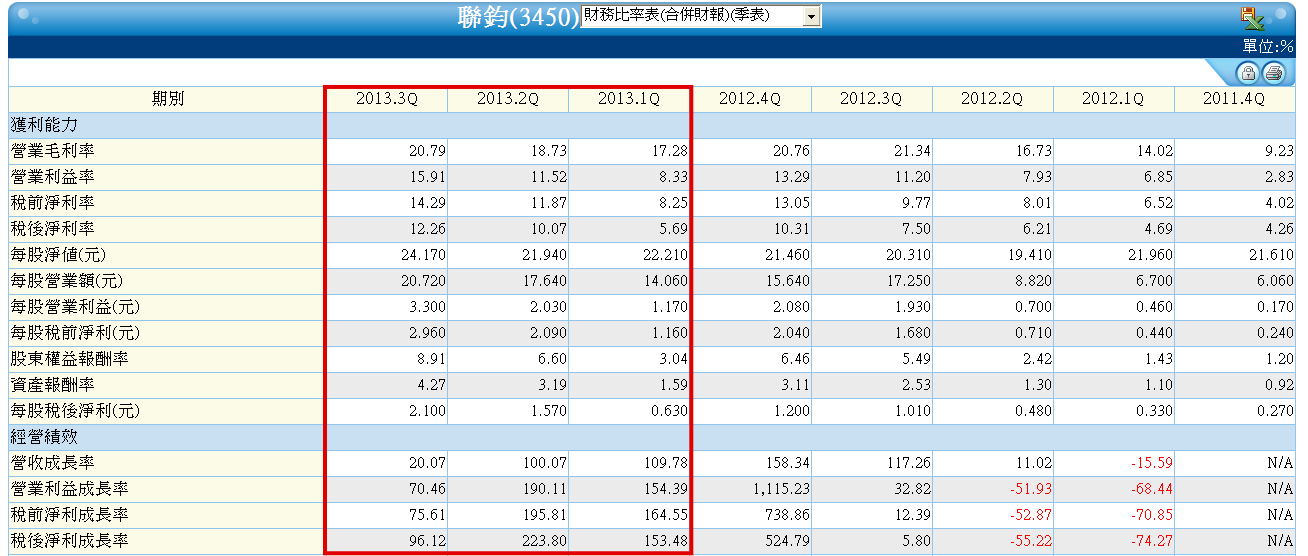Image resolution: width=1308 pixels, height=556 pixels.
Task: Click the red -68.44 value
Action: [1151, 489]
